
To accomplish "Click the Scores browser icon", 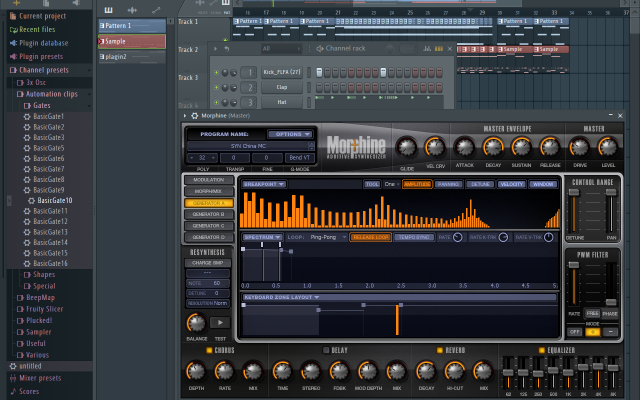I will pyautogui.click(x=13, y=391).
